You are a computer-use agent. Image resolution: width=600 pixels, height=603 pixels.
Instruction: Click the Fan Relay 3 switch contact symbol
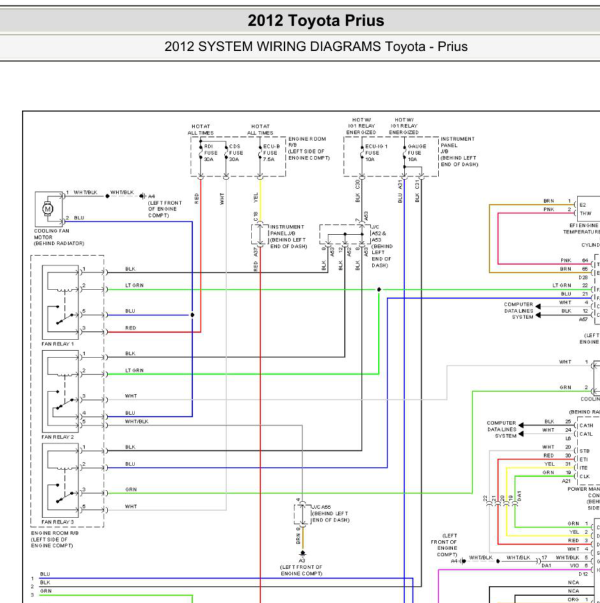coord(64,495)
